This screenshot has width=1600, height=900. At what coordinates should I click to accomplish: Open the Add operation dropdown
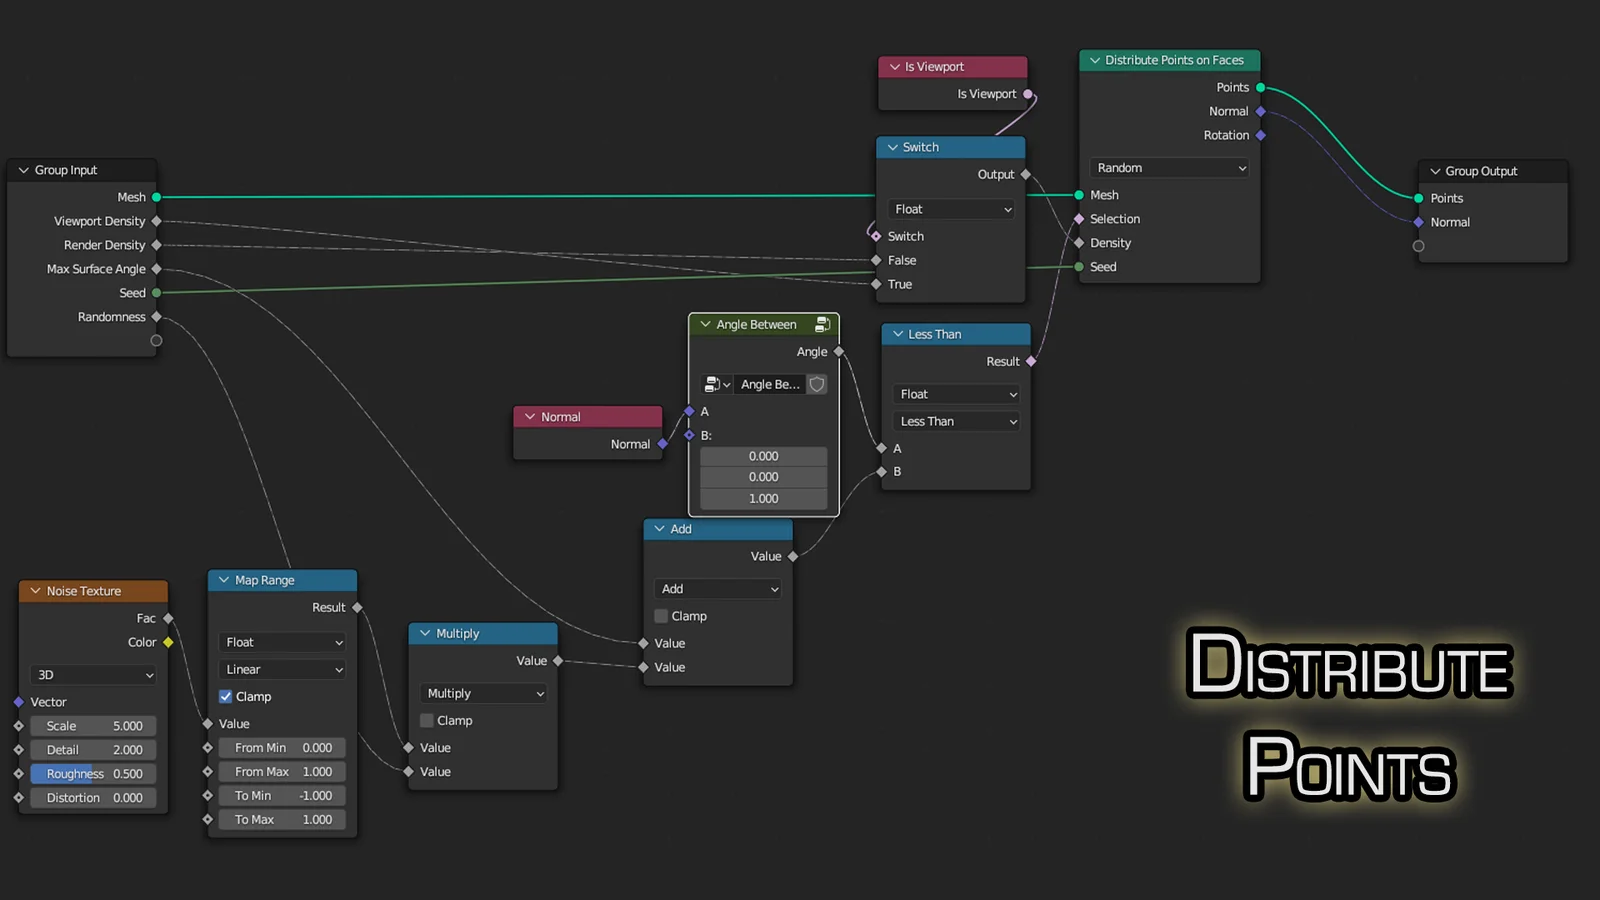tap(716, 589)
